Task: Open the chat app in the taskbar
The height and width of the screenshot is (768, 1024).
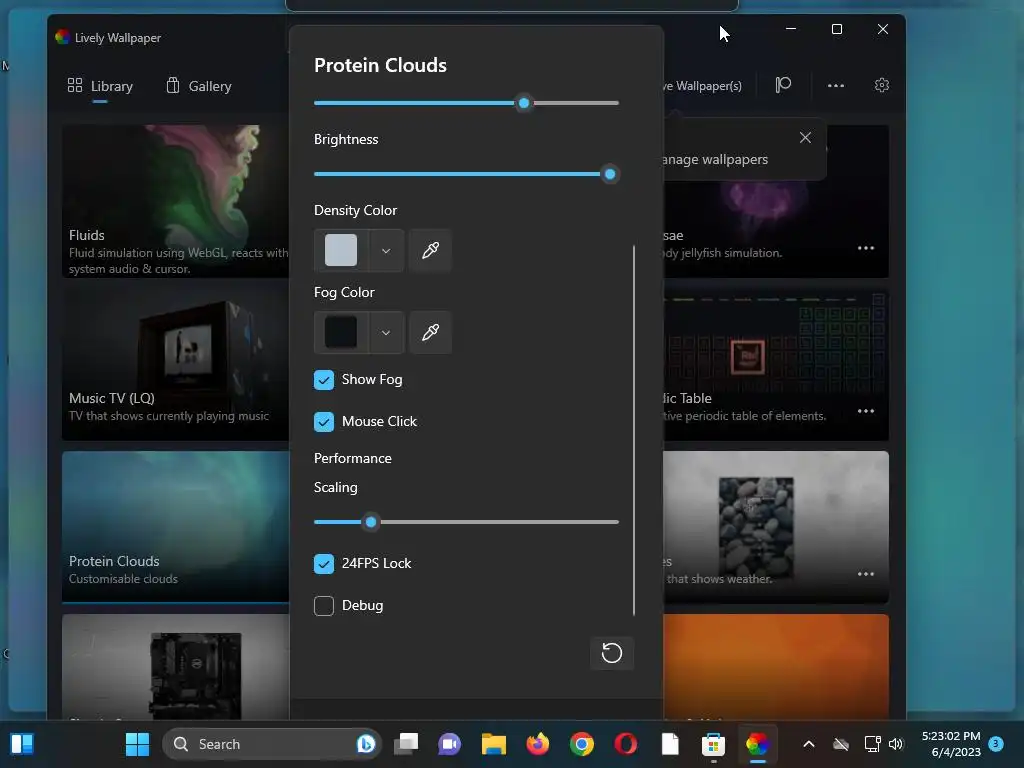Action: pyautogui.click(x=449, y=744)
